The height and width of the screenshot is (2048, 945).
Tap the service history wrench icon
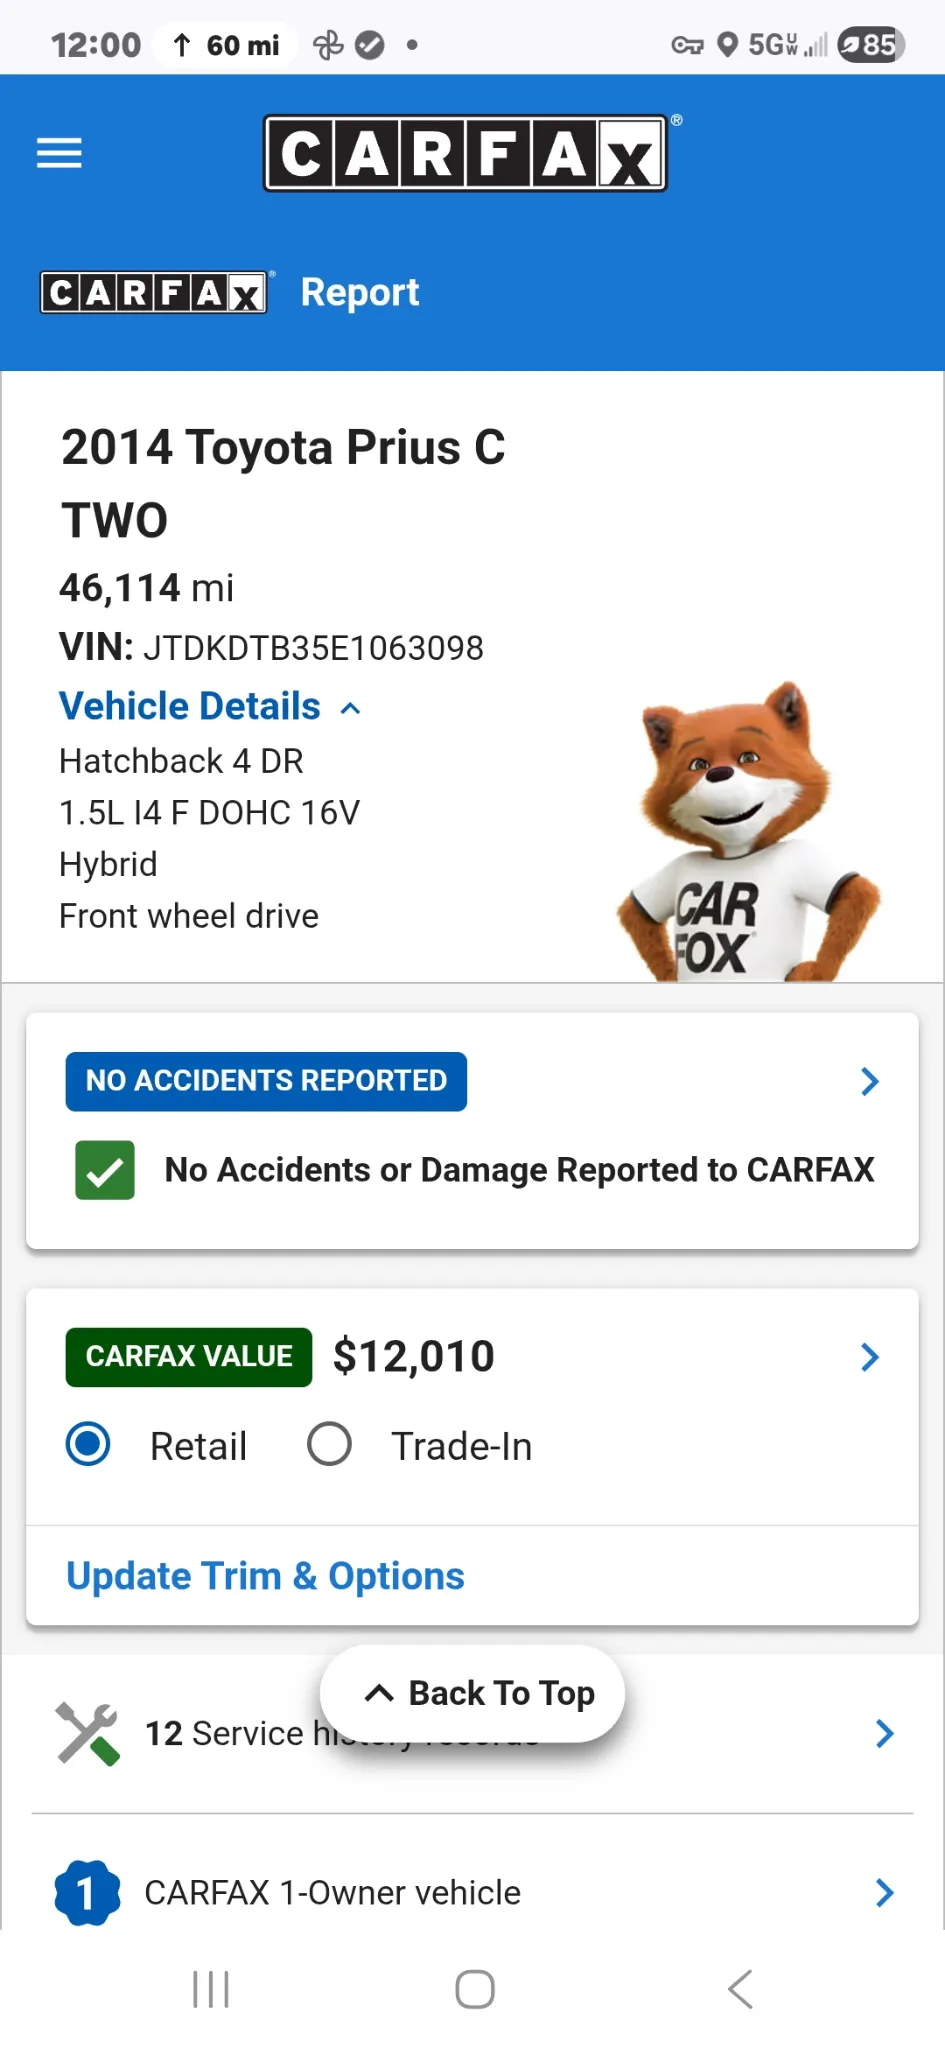[88, 1733]
